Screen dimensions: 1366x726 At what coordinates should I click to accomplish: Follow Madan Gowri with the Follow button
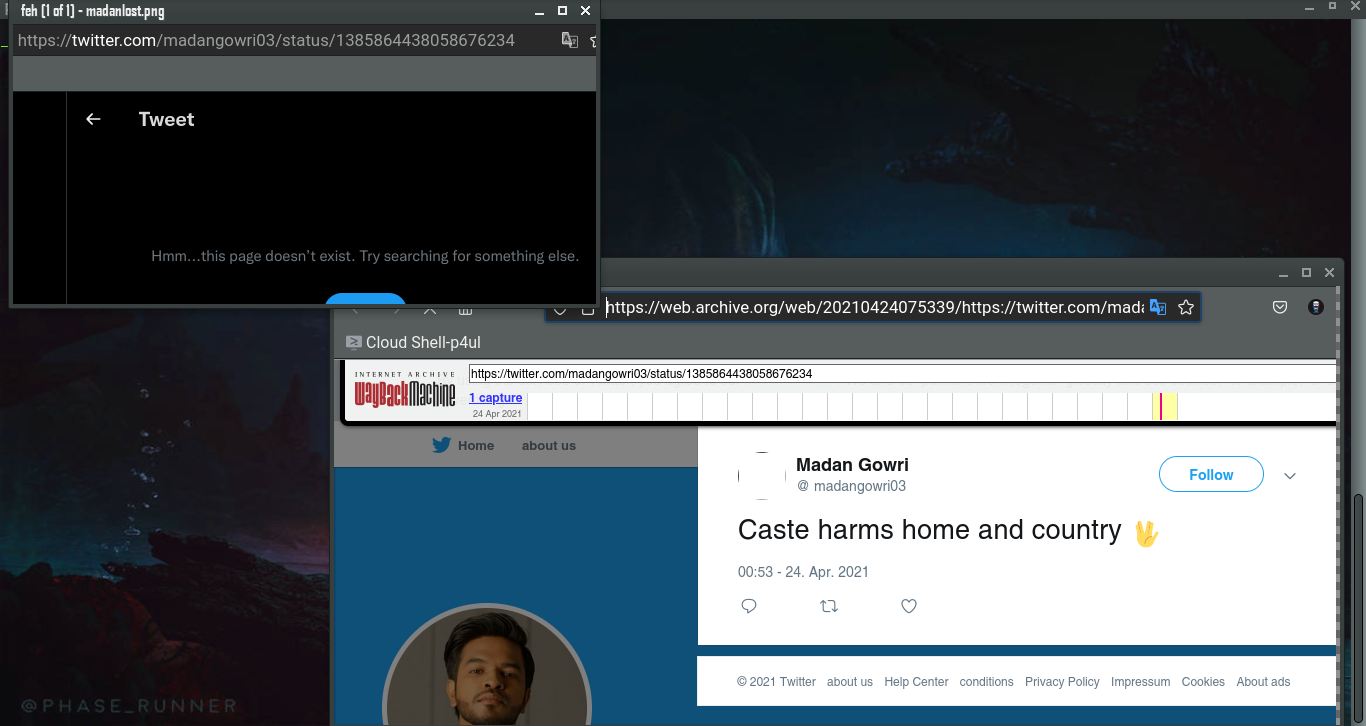click(1211, 475)
